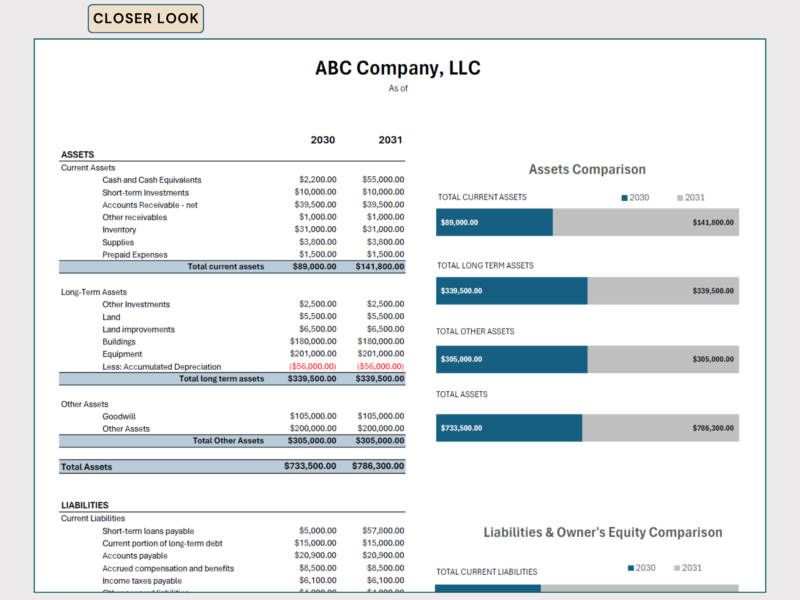Click the gray $786,300.00 total assets bar

[x=661, y=428]
